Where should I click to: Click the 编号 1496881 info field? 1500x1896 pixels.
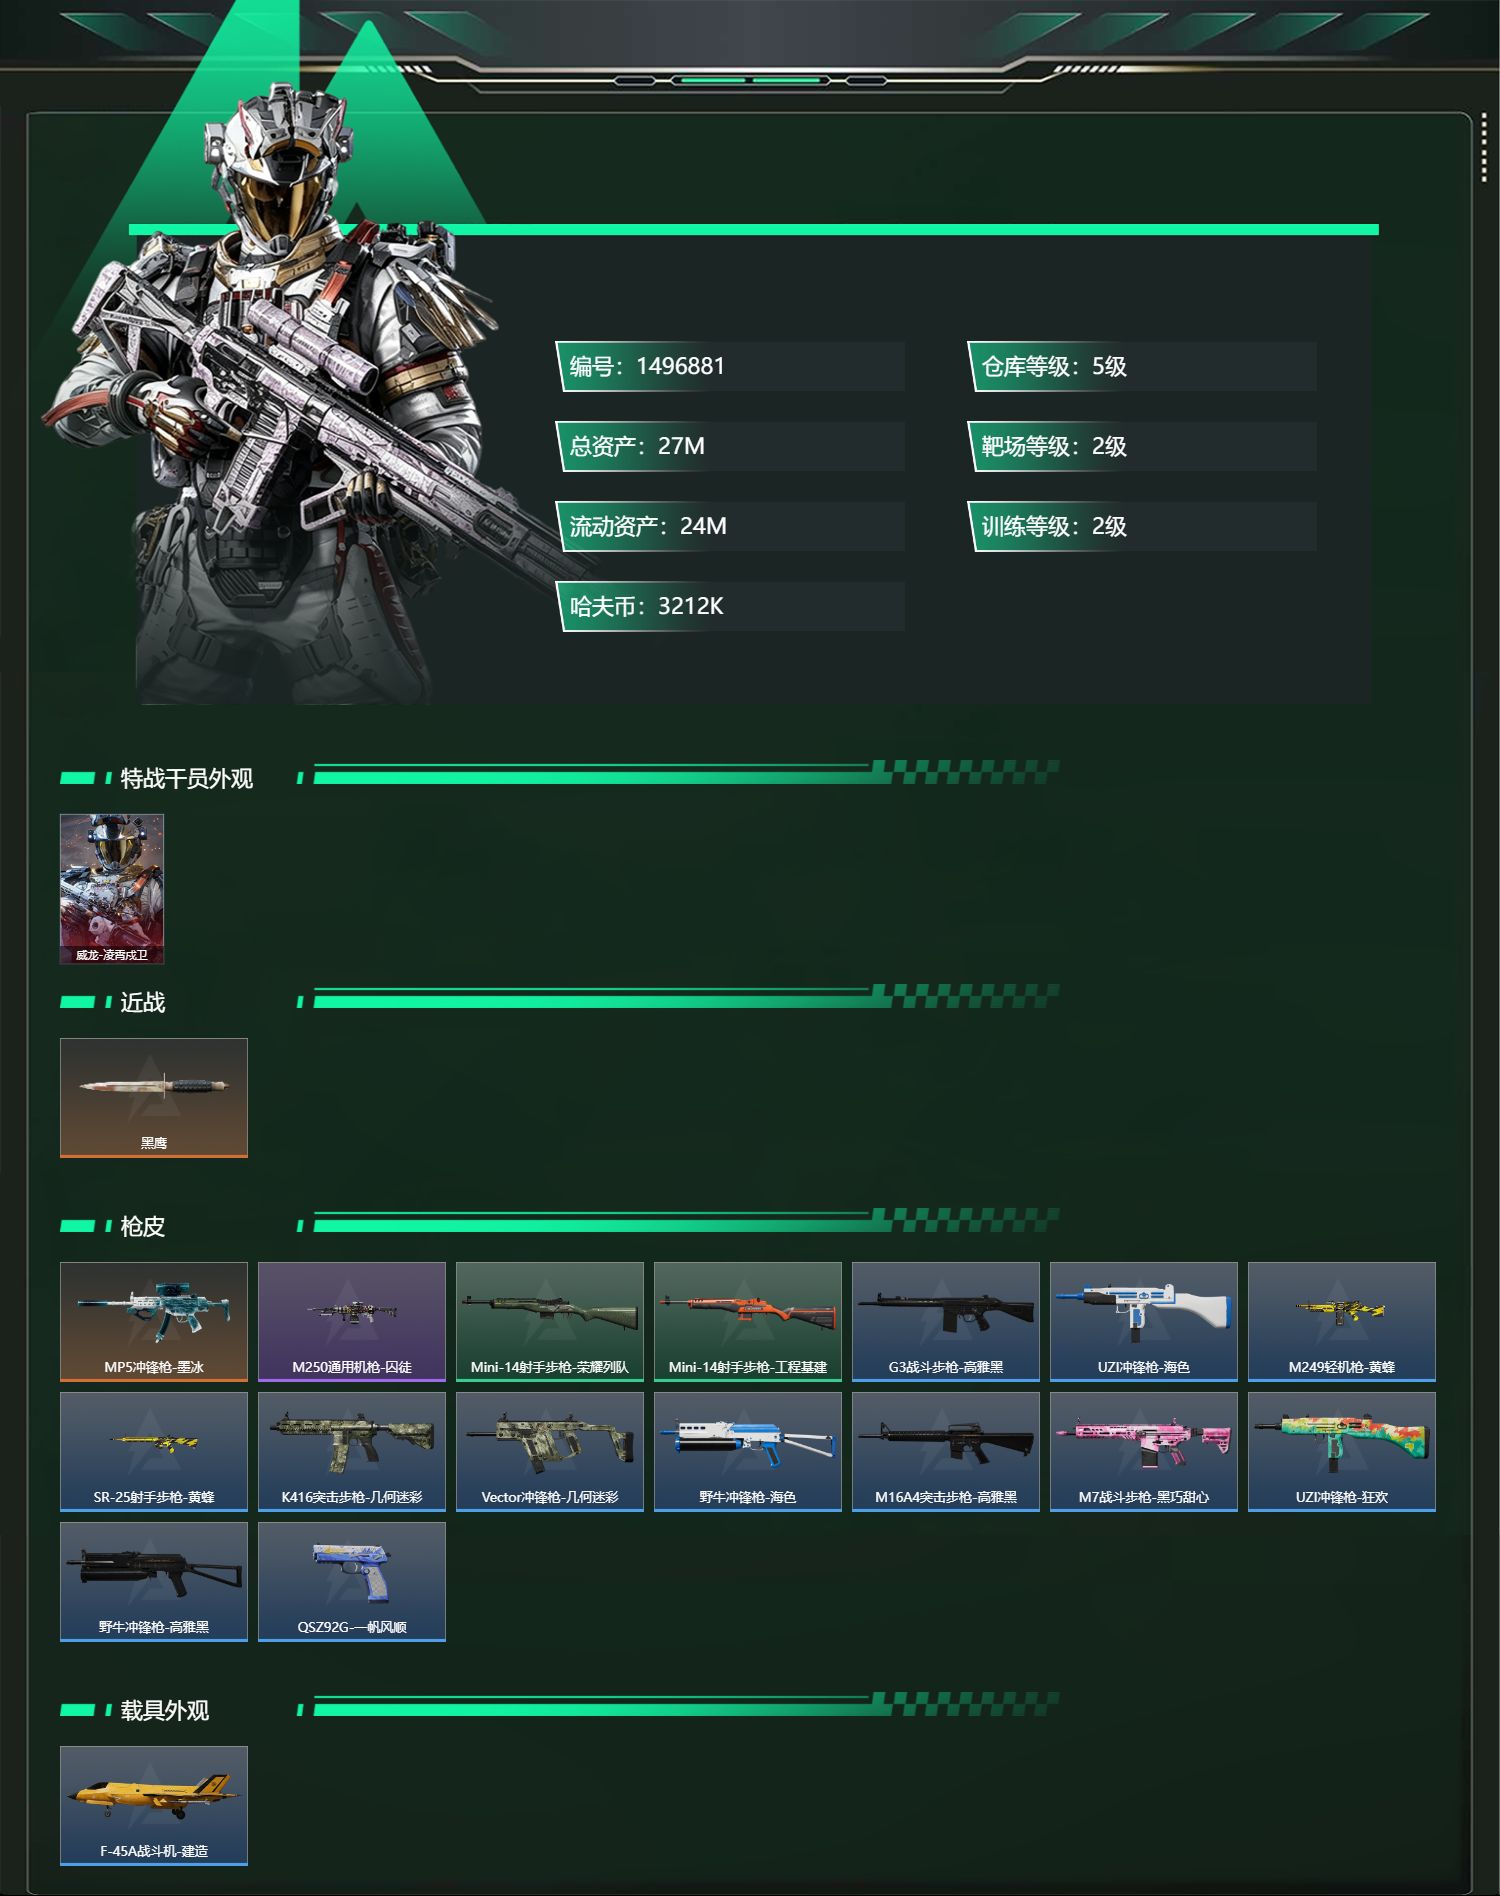pyautogui.click(x=731, y=366)
